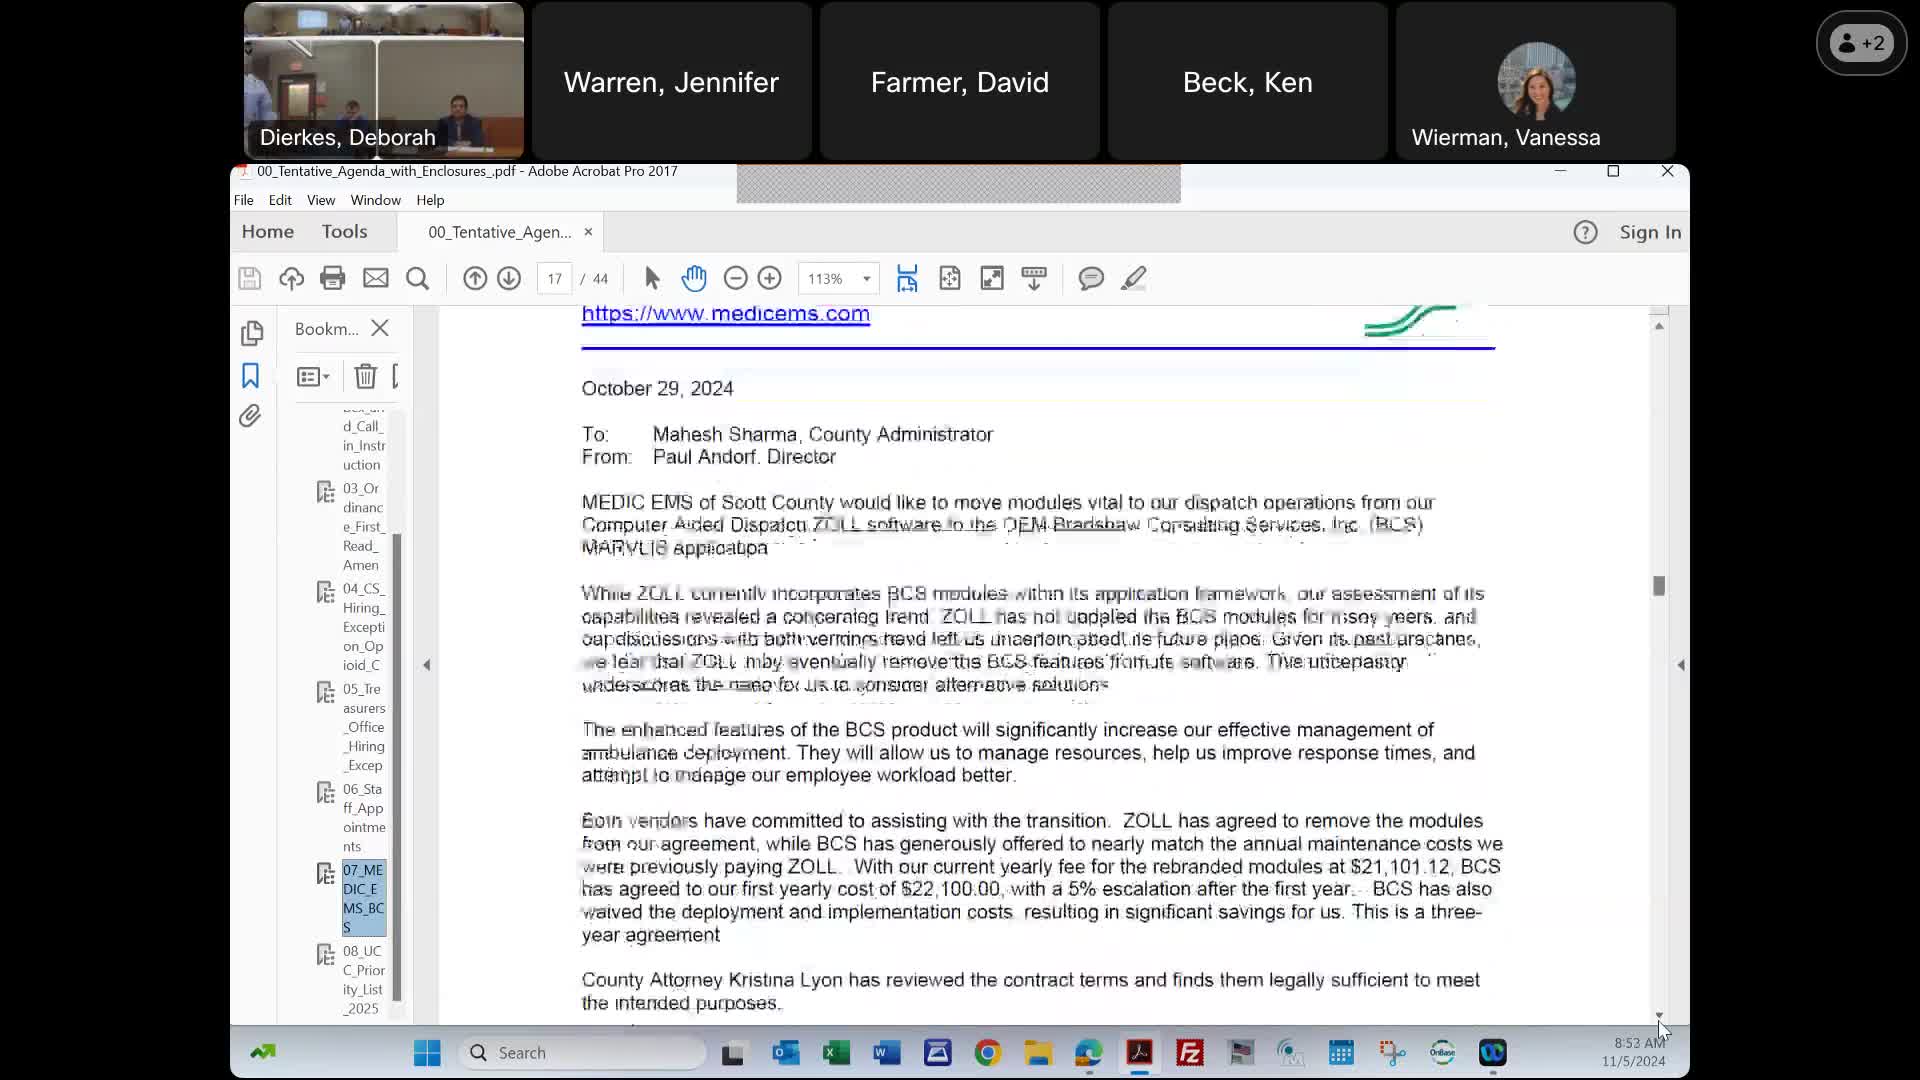Image resolution: width=1920 pixels, height=1080 pixels.
Task: Click the upload to cloud icon
Action: click(x=291, y=279)
